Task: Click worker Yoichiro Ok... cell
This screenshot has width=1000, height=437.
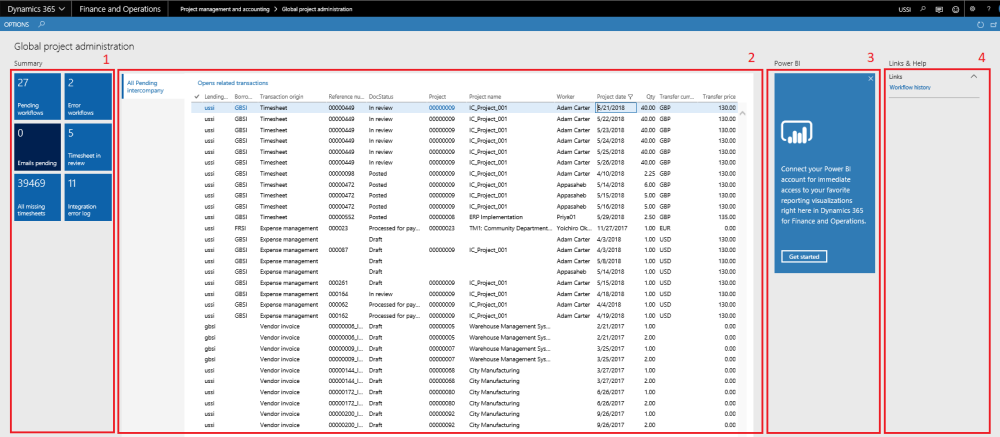Action: click(573, 228)
